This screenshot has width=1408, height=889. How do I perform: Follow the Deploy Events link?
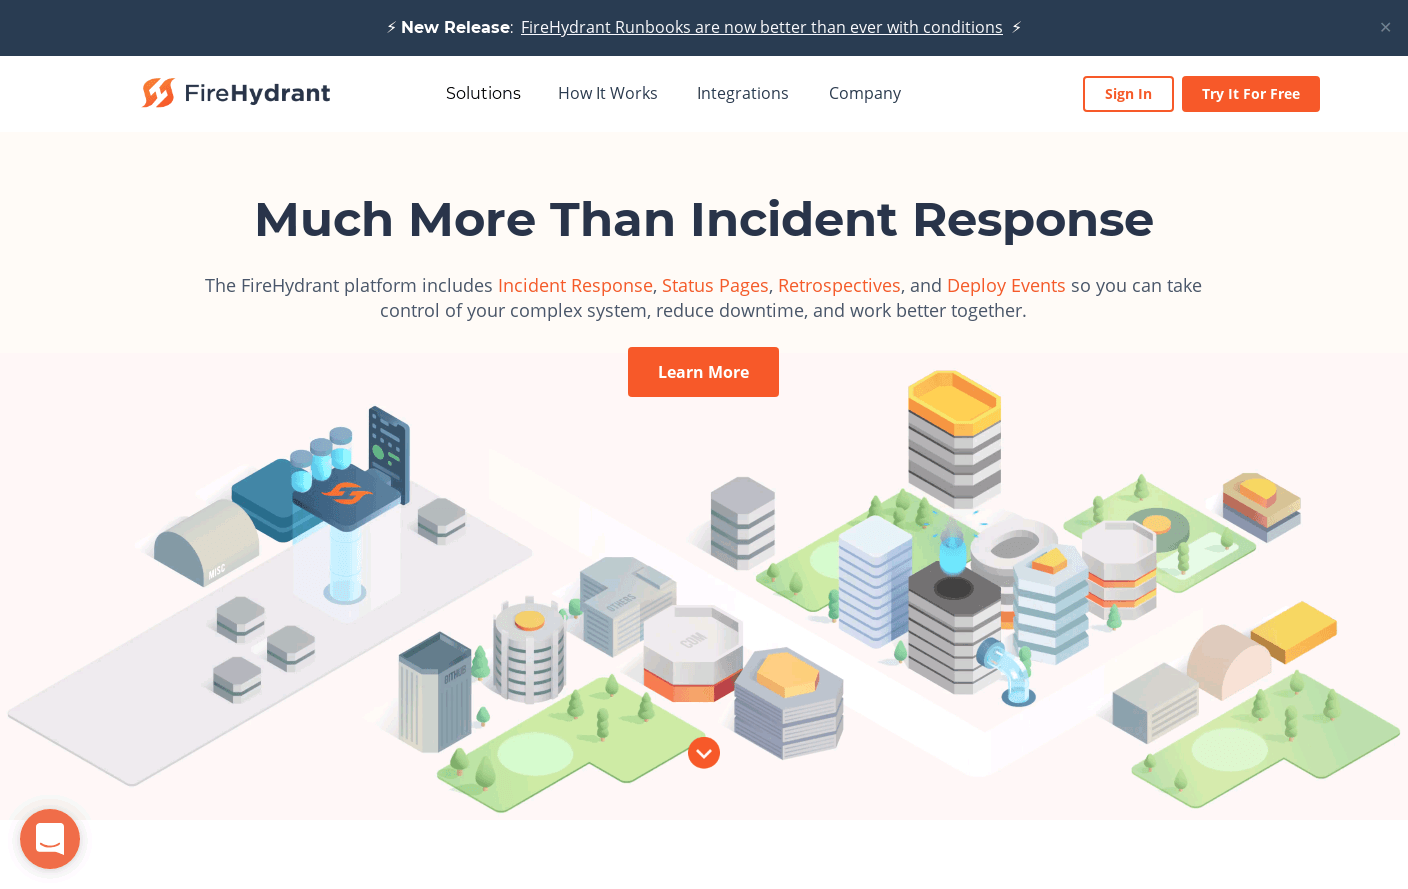pos(1006,286)
